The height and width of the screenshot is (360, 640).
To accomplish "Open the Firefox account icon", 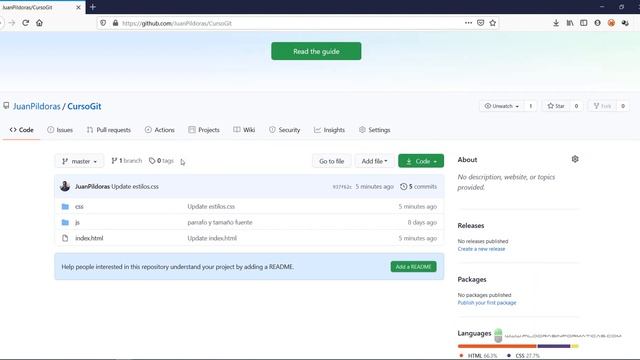I will click(x=598, y=23).
